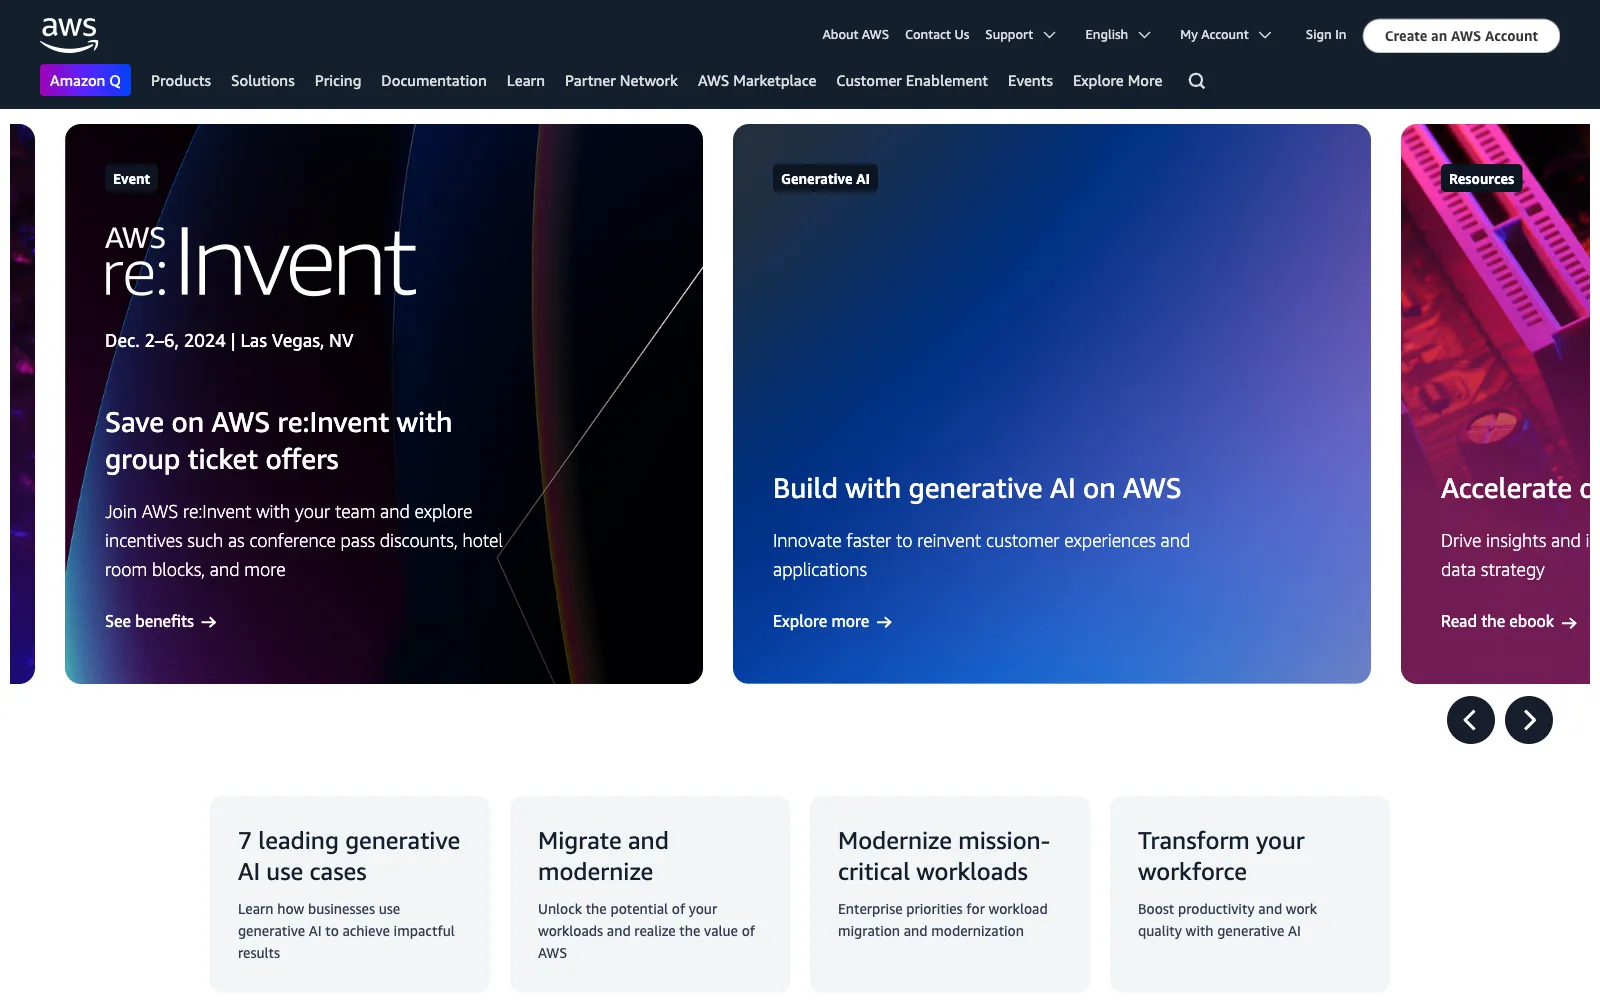Click 'Boost productivity and work quality' text
1600x1000 pixels.
tap(1227, 920)
